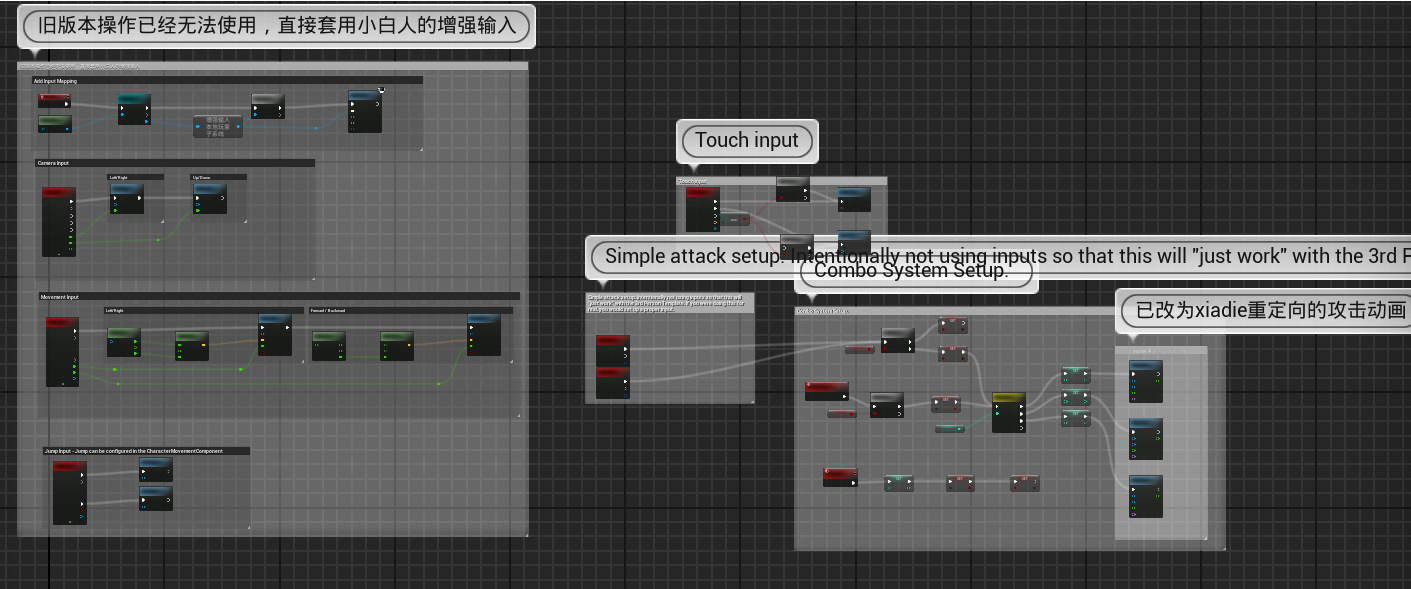This screenshot has height=589, width=1411.
Task: Select the yellow-header node in Combo System
Action: click(1008, 398)
